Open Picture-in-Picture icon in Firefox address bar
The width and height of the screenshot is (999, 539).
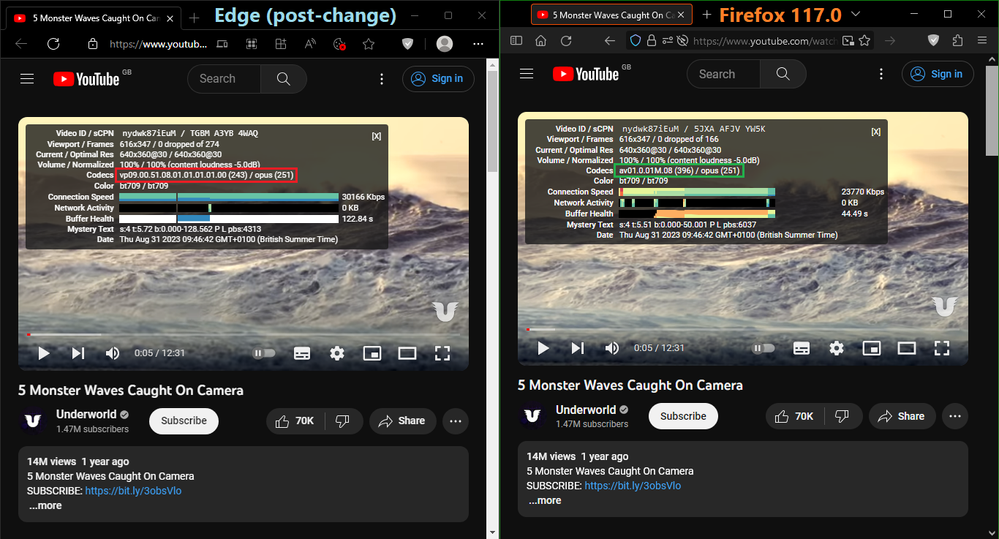(x=848, y=41)
